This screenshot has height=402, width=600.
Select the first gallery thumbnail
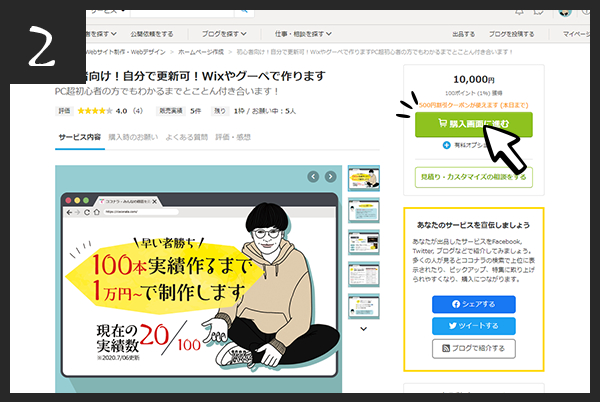(x=364, y=178)
